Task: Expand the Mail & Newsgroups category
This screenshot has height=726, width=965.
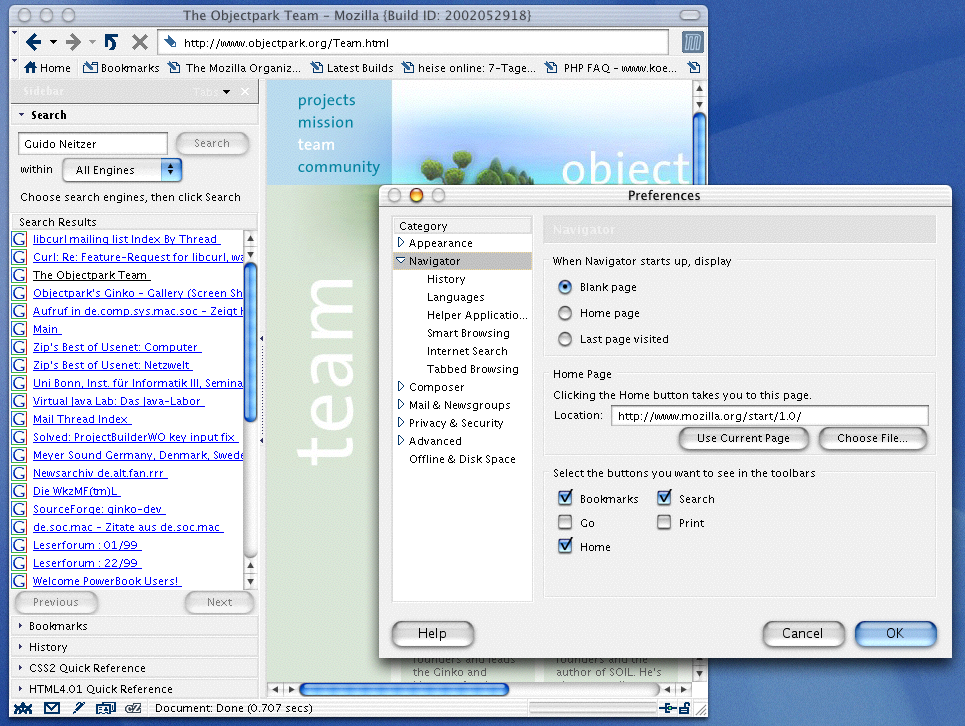Action: [x=401, y=404]
